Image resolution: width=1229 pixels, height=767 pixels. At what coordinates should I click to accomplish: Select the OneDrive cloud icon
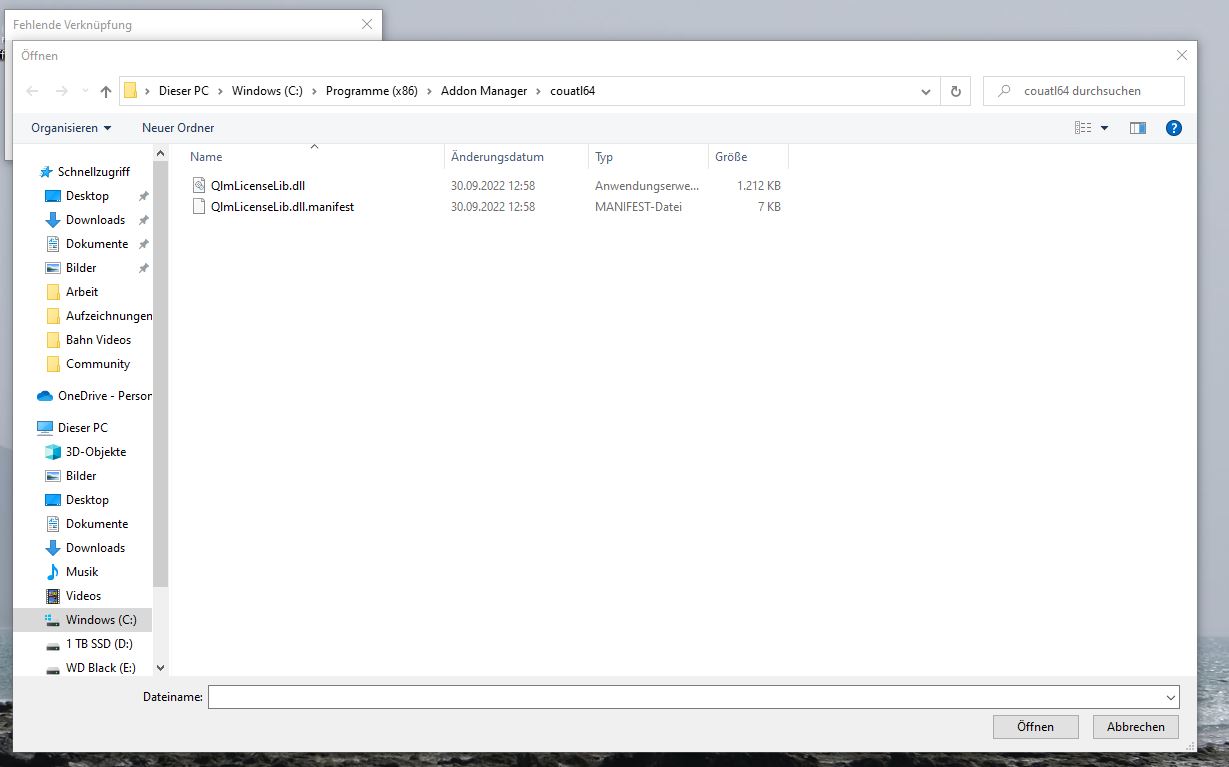click(44, 395)
